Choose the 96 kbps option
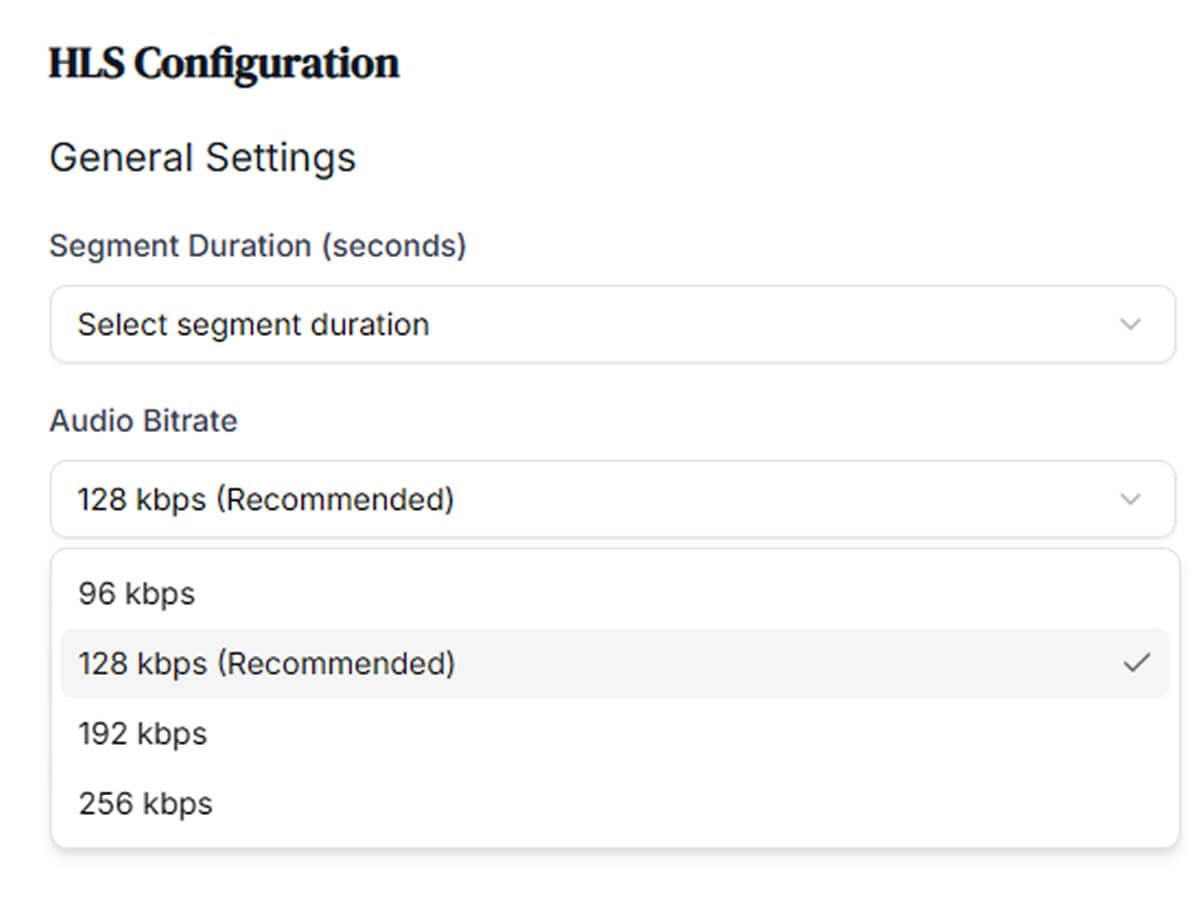 (x=615, y=593)
